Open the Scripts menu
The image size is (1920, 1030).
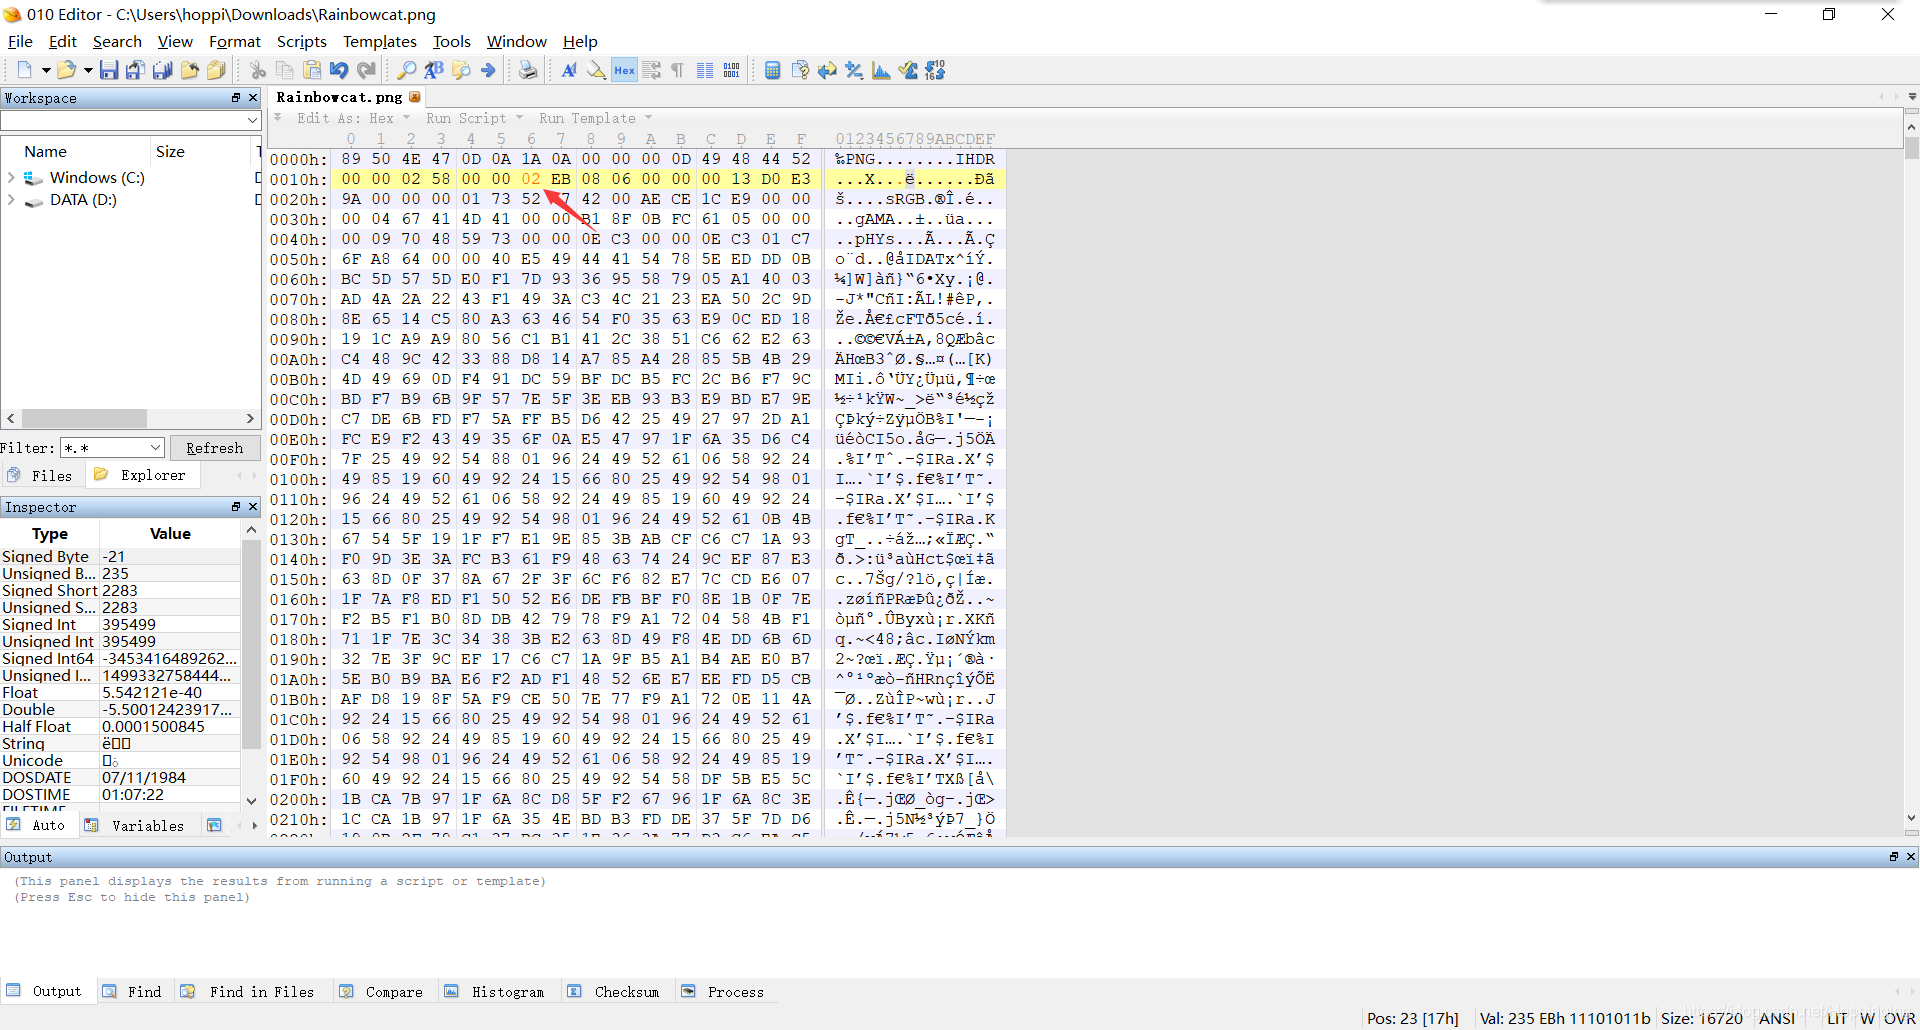(302, 41)
